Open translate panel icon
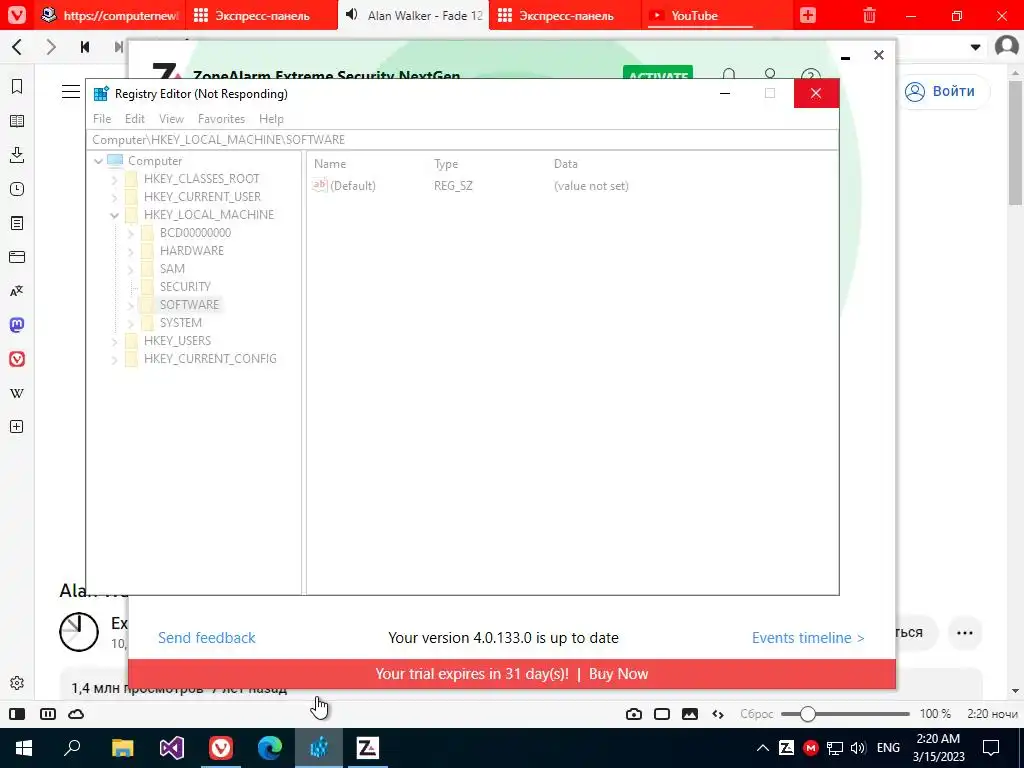Image resolution: width=1024 pixels, height=768 pixels. [17, 291]
